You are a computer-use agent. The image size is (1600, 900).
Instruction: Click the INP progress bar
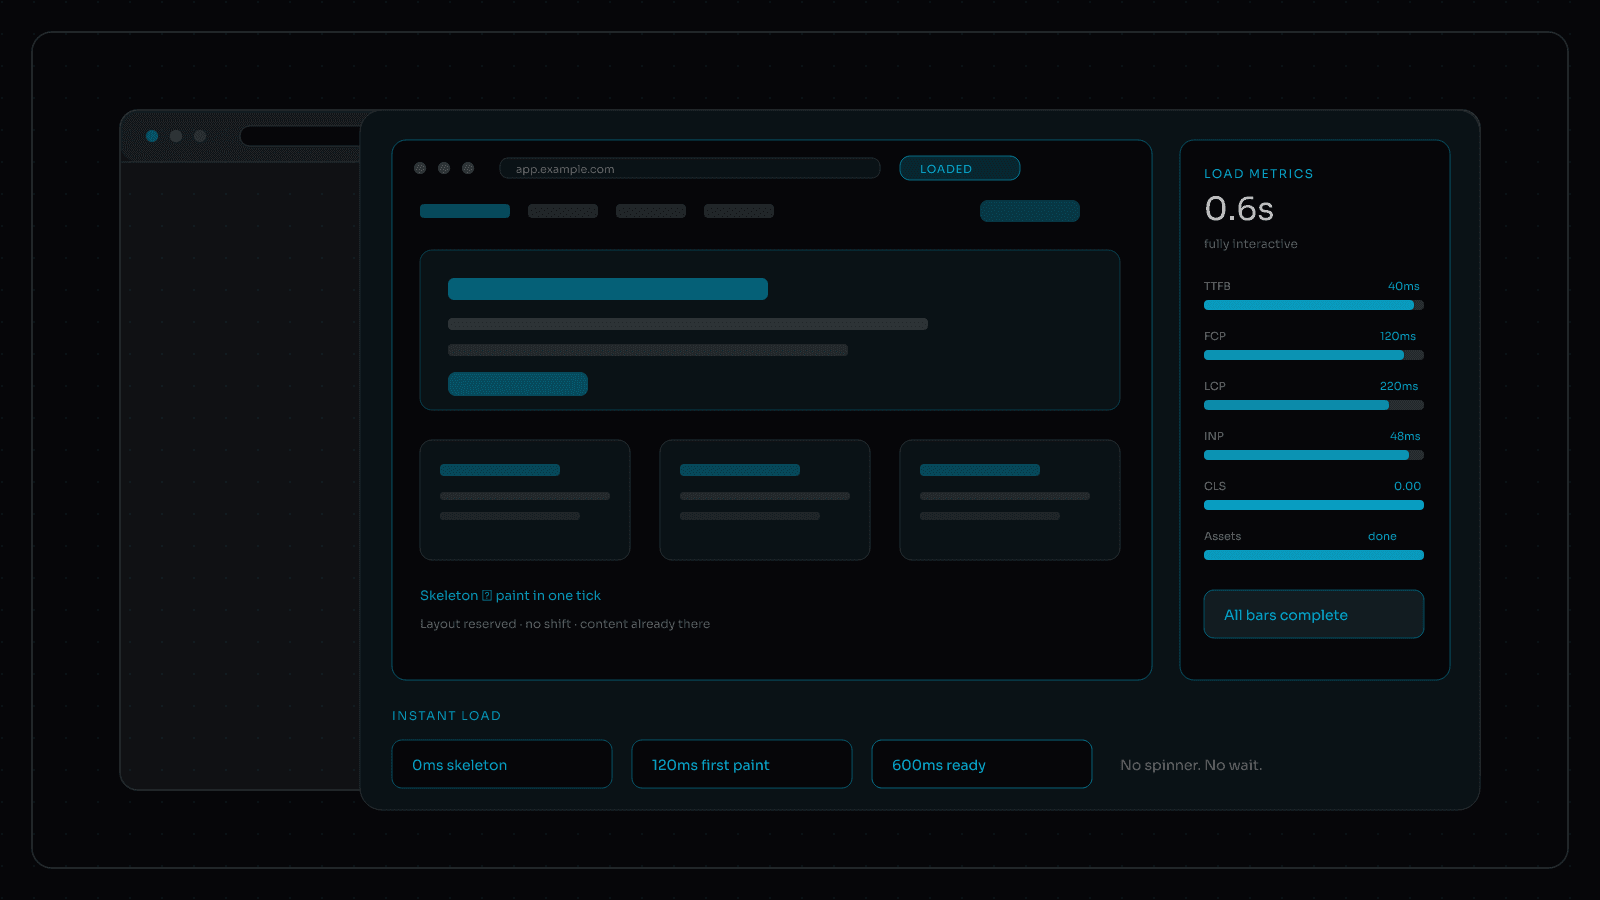click(1314, 455)
